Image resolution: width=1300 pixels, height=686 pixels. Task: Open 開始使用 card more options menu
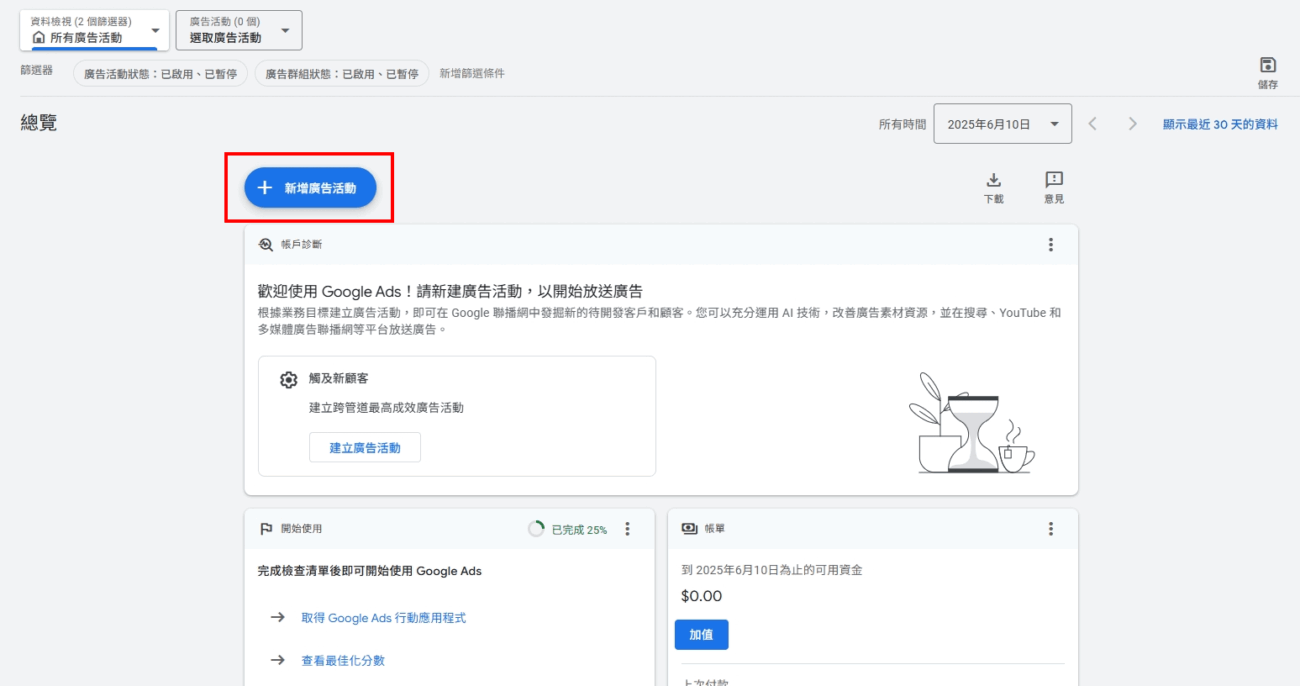point(627,529)
